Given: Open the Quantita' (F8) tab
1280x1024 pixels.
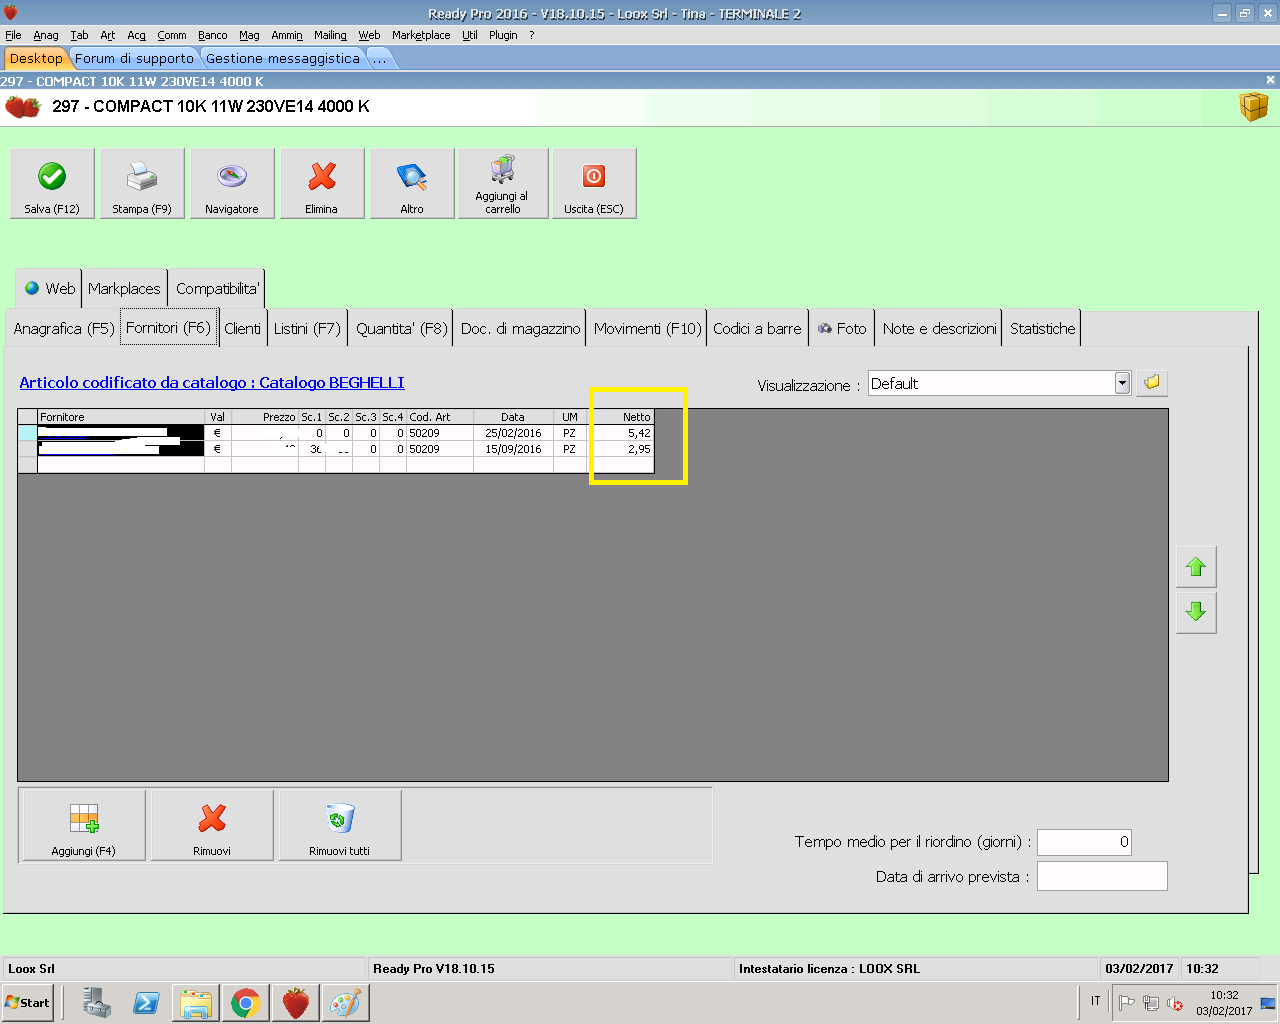Looking at the screenshot, I should coord(401,328).
